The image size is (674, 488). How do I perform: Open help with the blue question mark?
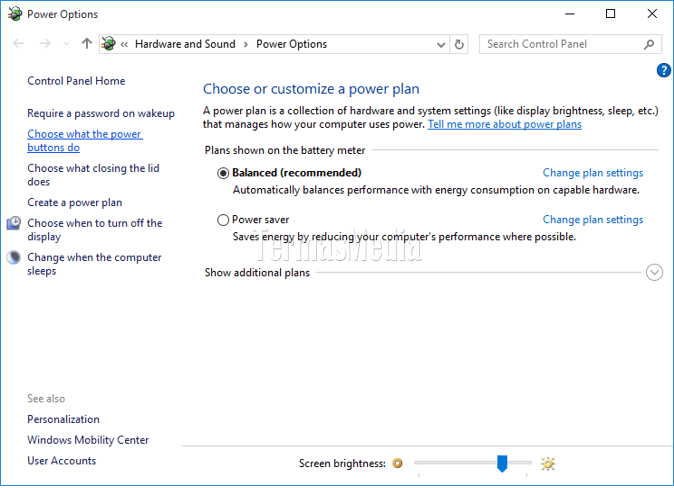tap(663, 70)
